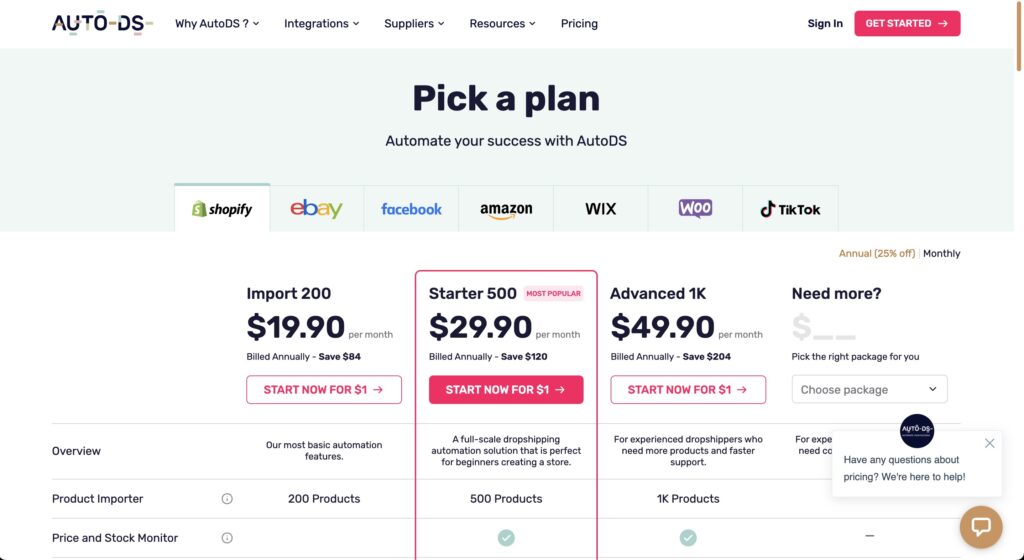Viewport: 1024px width, 560px height.
Task: Open the chat support bubble icon
Action: coord(980,527)
